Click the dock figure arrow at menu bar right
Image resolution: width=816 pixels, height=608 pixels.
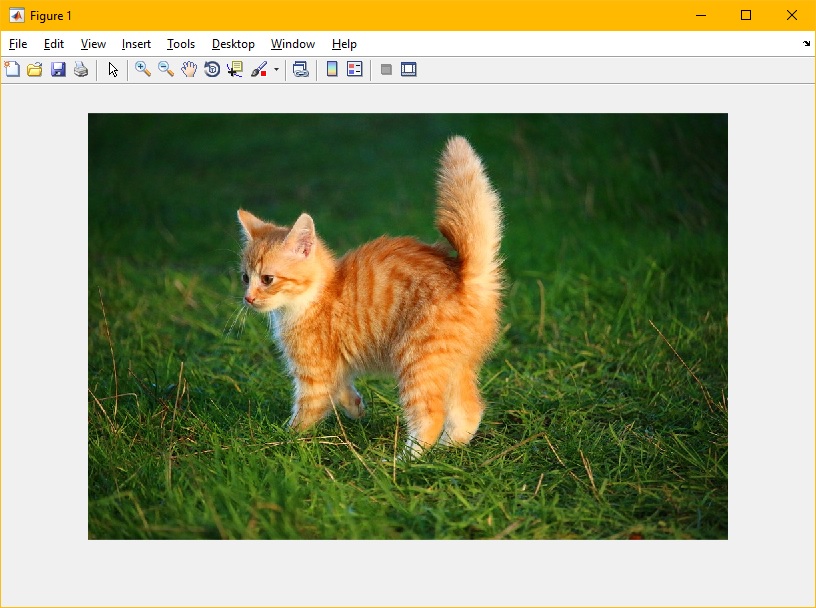click(806, 44)
